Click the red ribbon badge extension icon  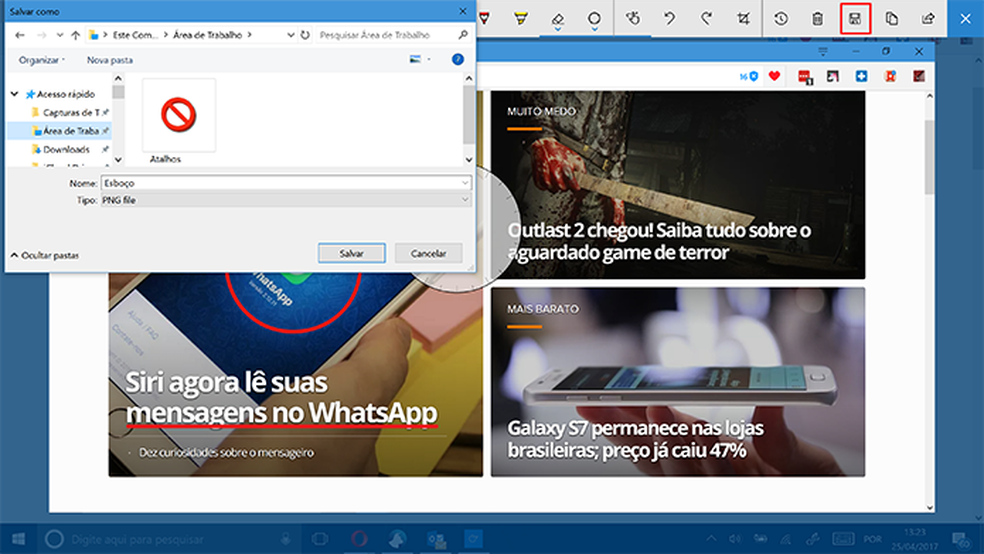(890, 76)
